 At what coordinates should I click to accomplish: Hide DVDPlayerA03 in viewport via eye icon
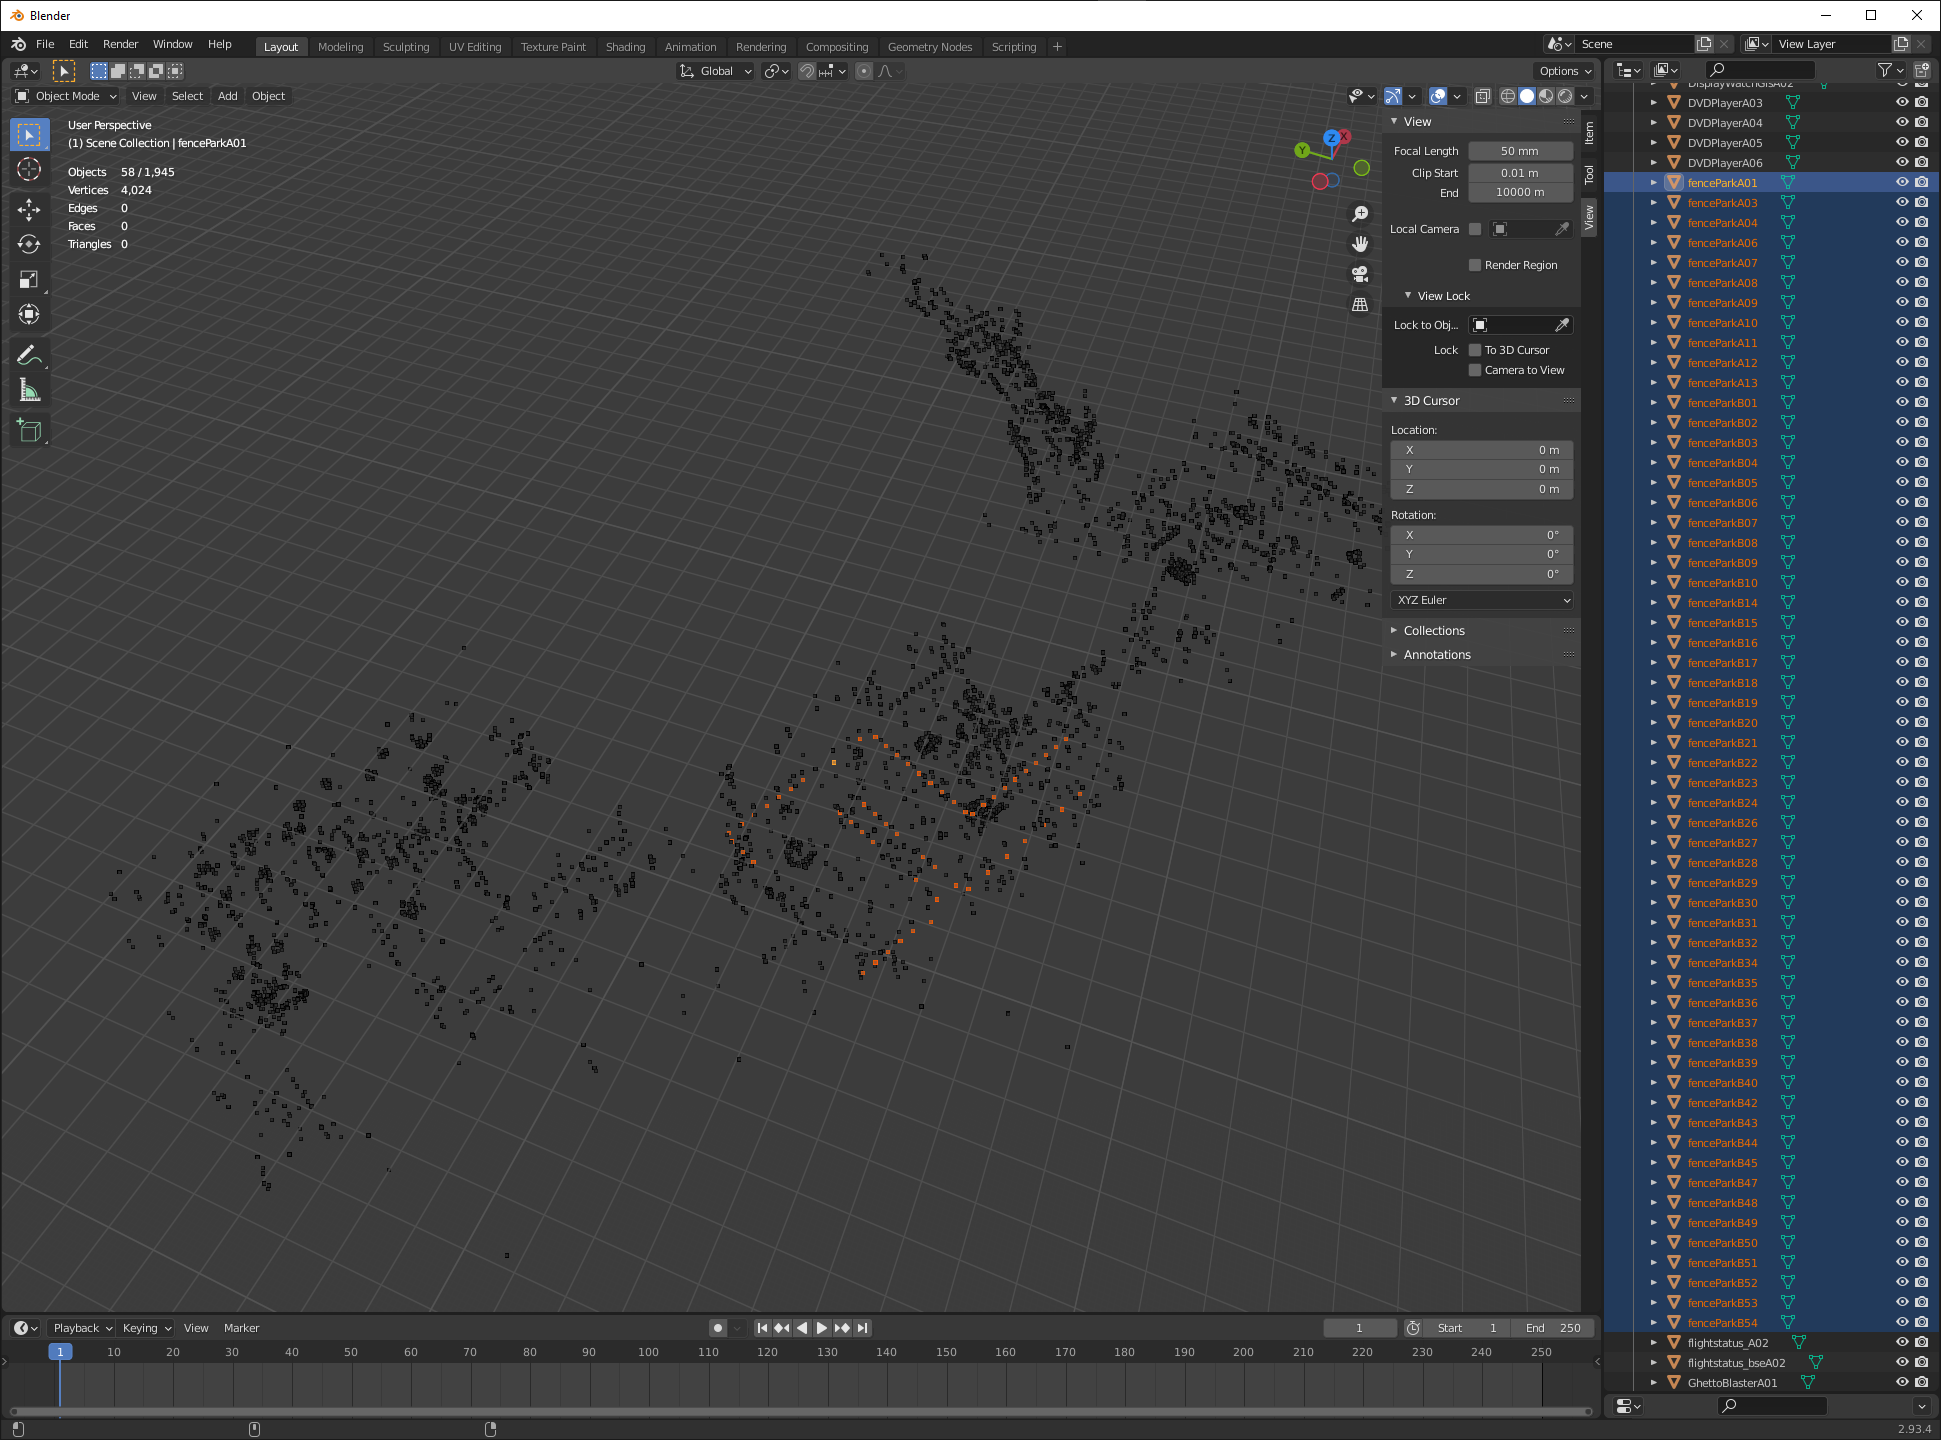[x=1902, y=102]
